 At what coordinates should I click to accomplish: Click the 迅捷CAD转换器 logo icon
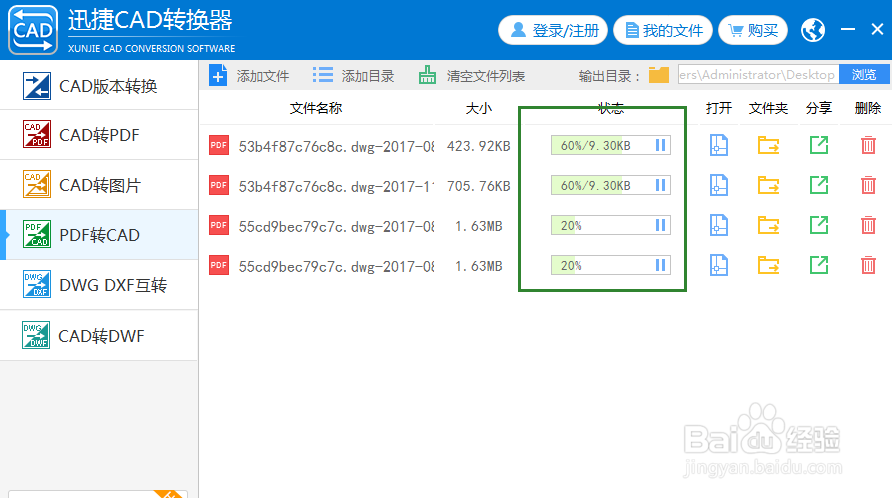(32, 30)
